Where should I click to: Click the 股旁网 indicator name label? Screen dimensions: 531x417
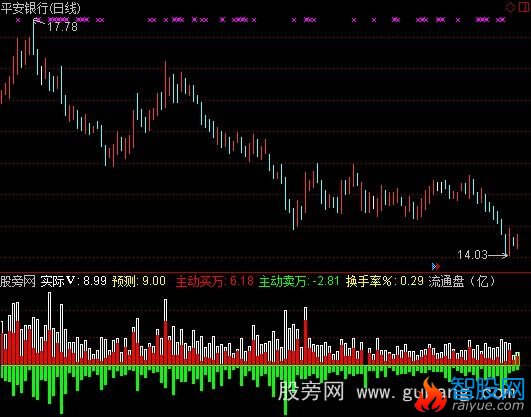(x=18, y=281)
